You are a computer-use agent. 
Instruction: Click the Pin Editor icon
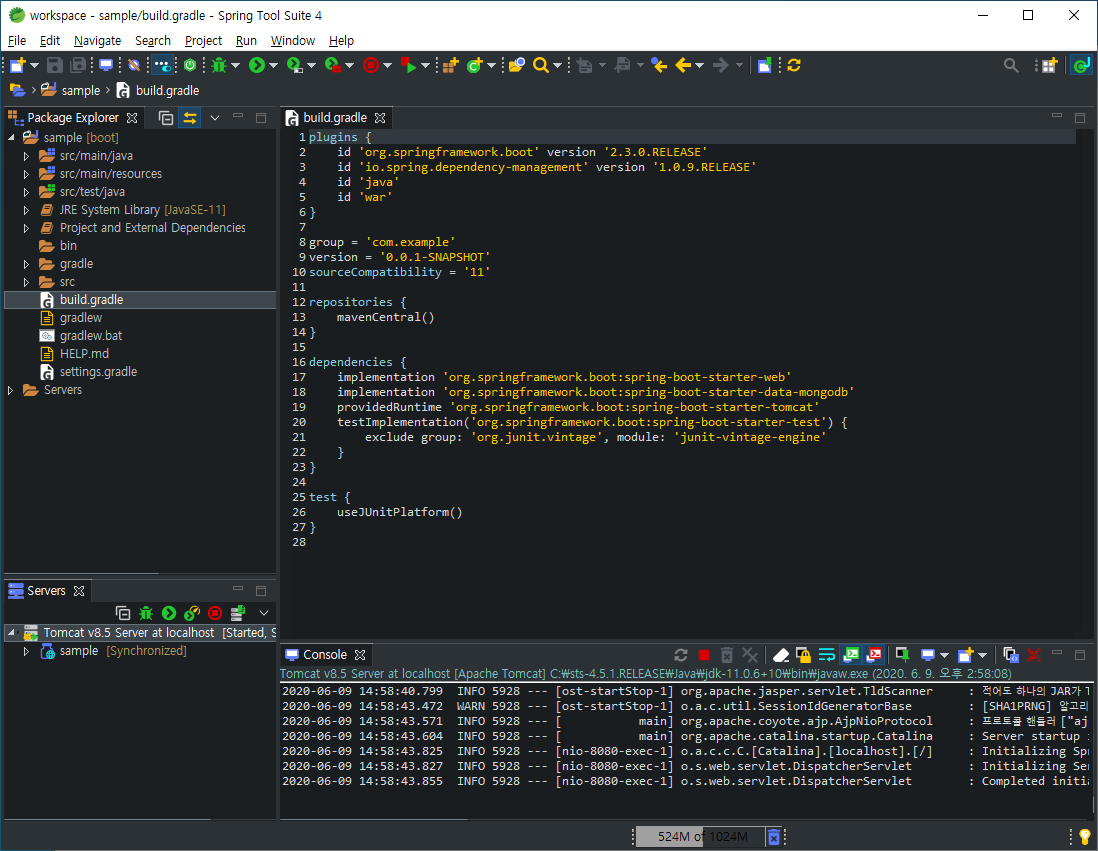pyautogui.click(x=765, y=65)
